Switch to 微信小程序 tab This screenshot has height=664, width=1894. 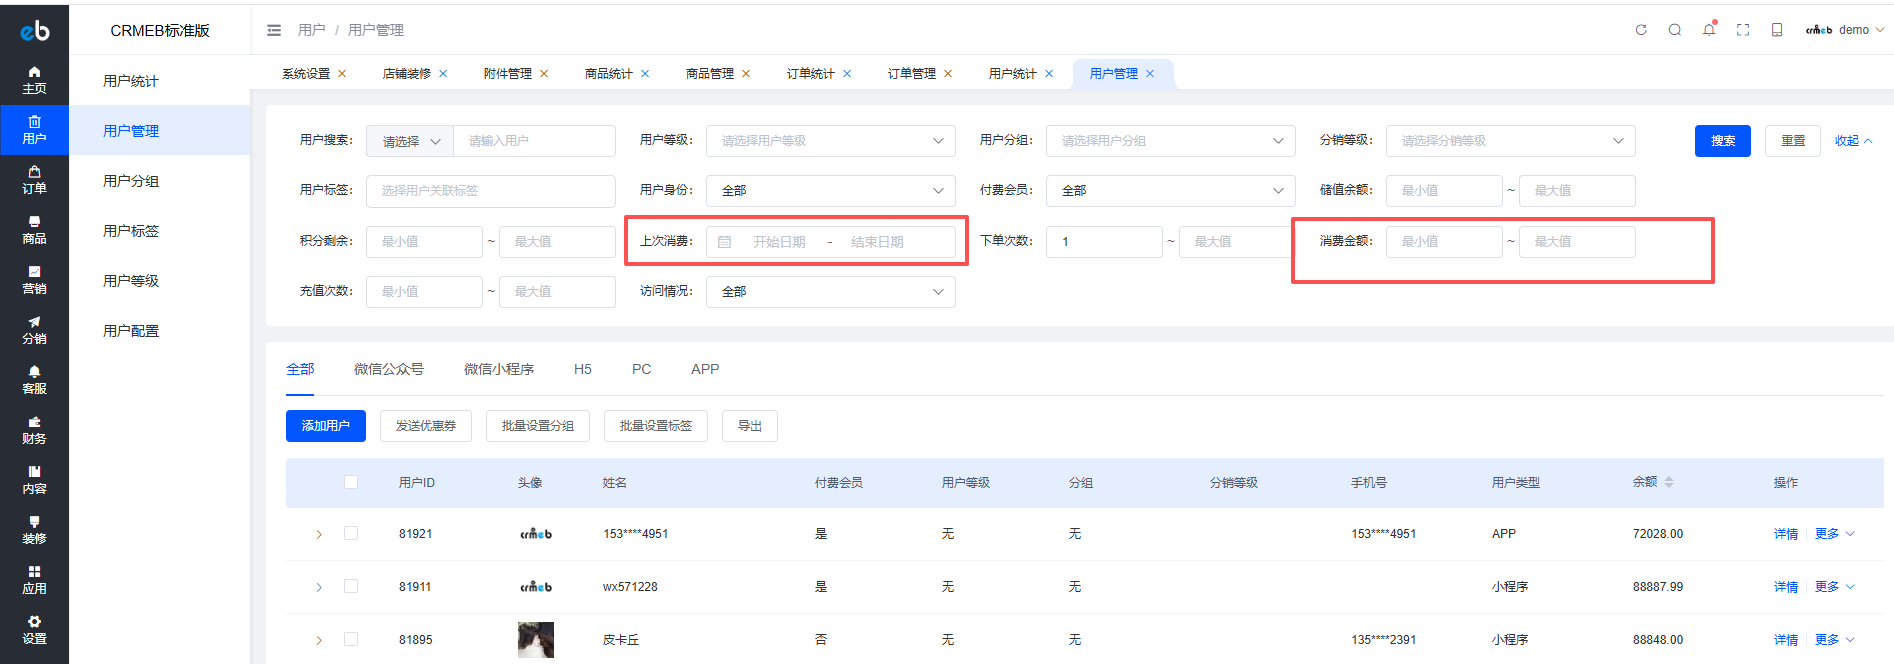(x=498, y=369)
